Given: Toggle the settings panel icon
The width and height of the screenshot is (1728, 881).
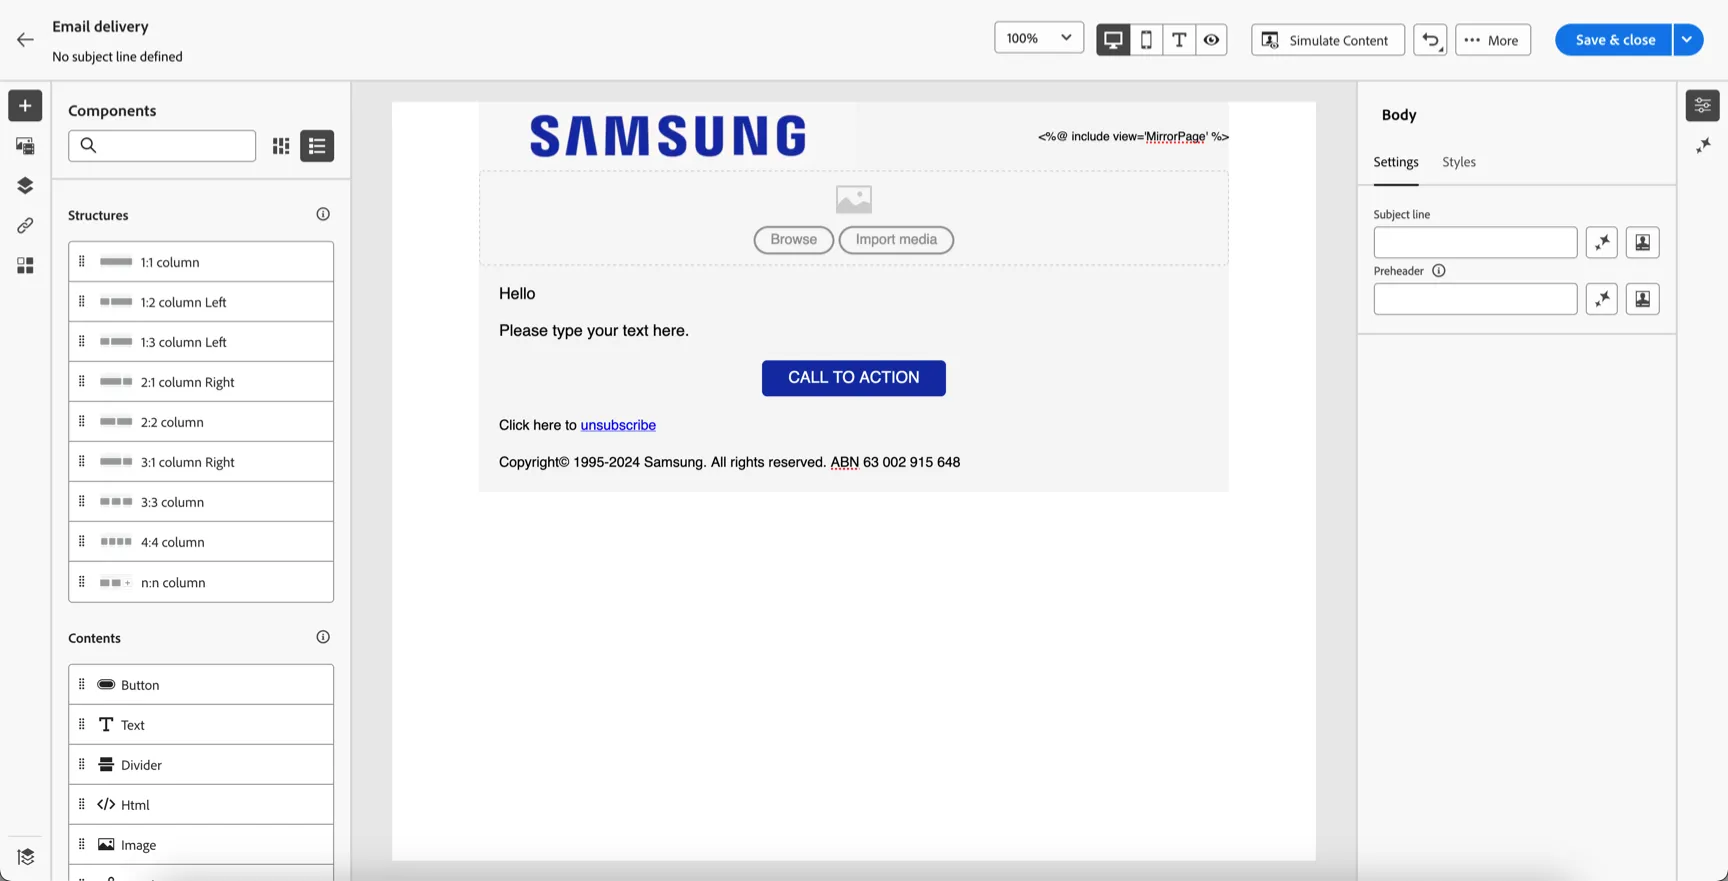Looking at the screenshot, I should tap(1703, 105).
